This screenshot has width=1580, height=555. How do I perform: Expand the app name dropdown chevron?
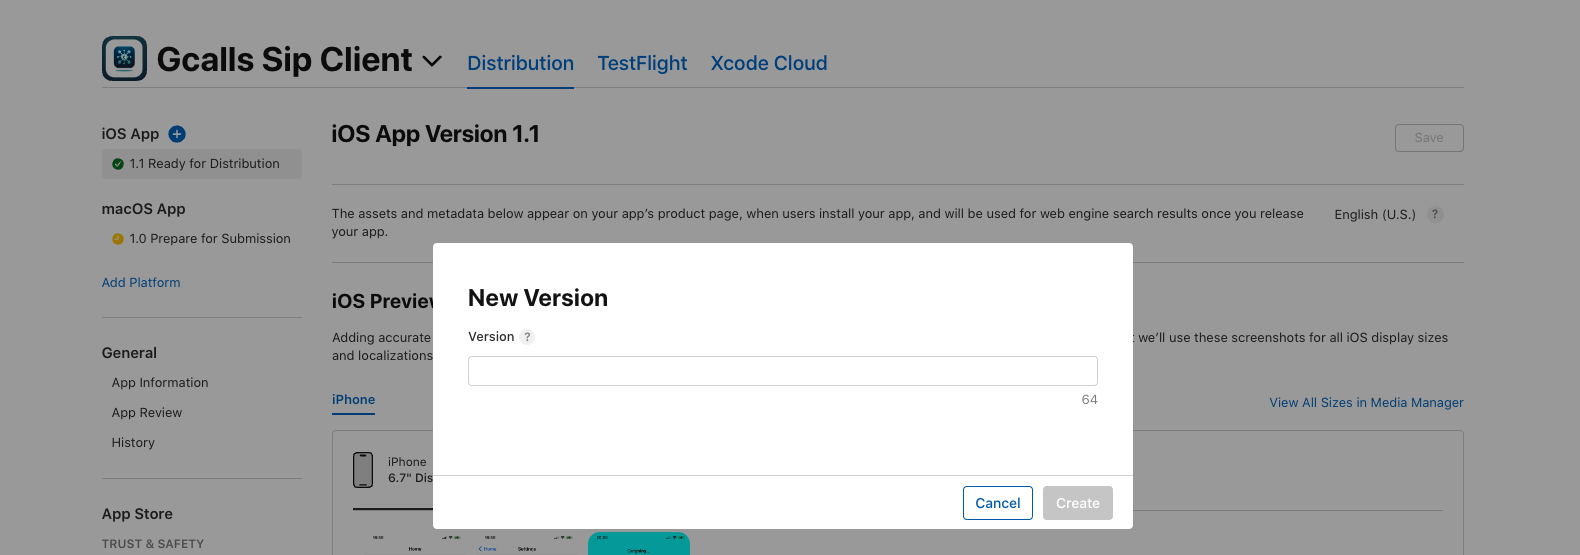tap(432, 61)
